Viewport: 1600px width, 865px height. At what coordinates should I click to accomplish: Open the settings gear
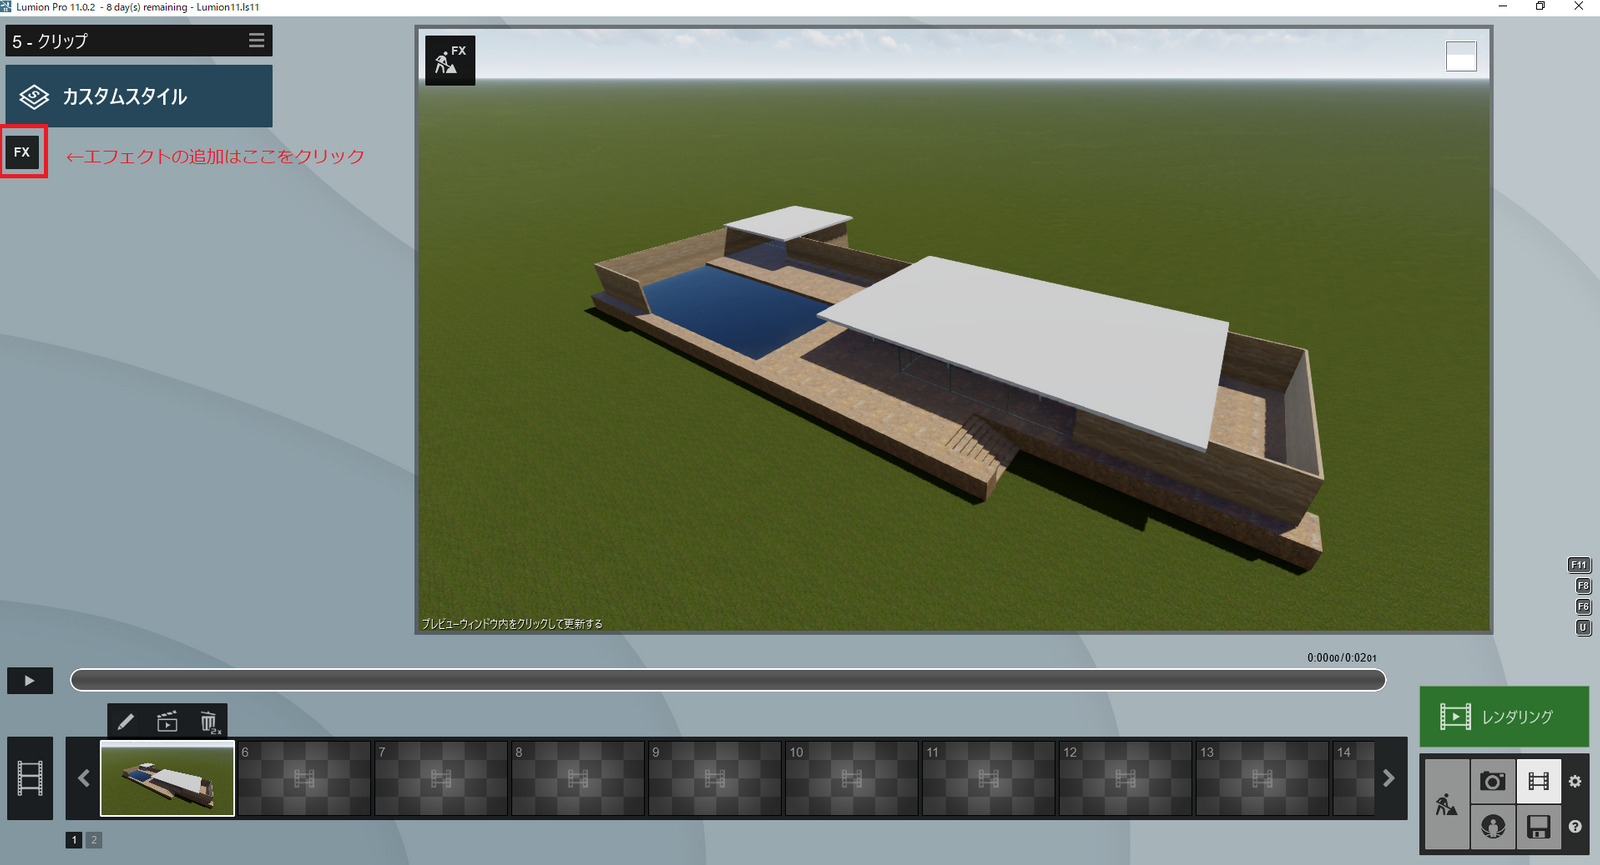[1575, 781]
